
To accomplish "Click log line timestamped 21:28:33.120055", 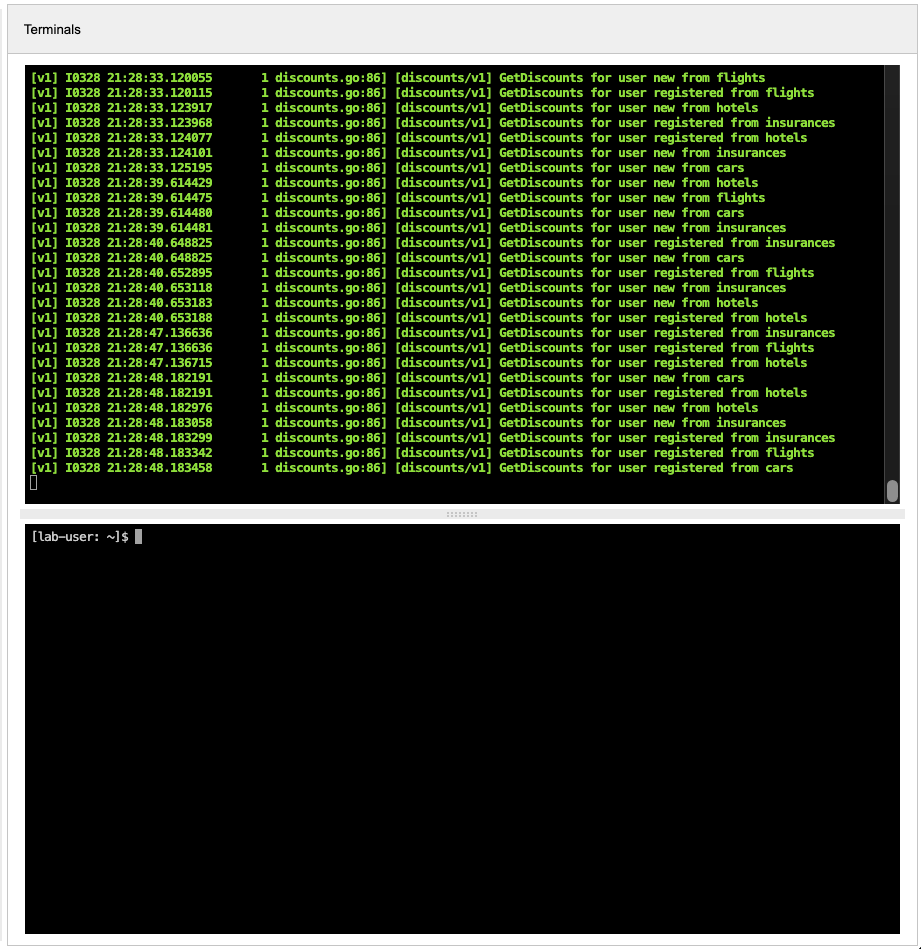I will 398,78.
